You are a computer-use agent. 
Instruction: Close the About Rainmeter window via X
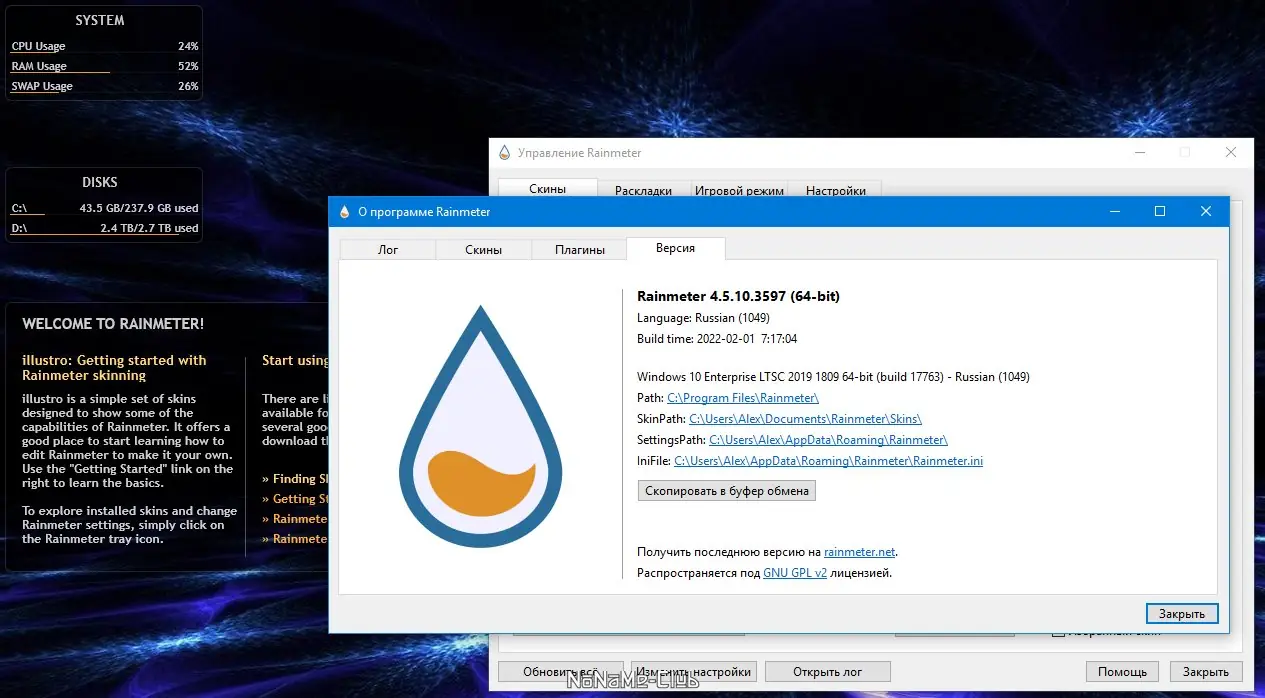tap(1206, 212)
